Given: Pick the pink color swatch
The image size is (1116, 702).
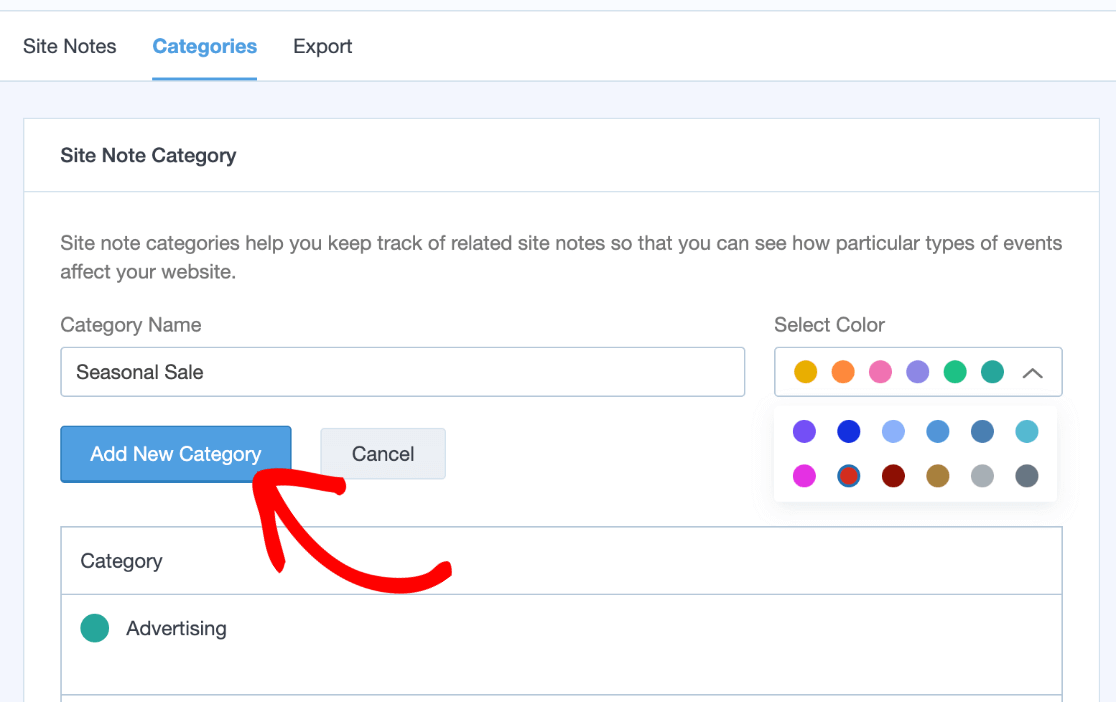Looking at the screenshot, I should tap(880, 371).
